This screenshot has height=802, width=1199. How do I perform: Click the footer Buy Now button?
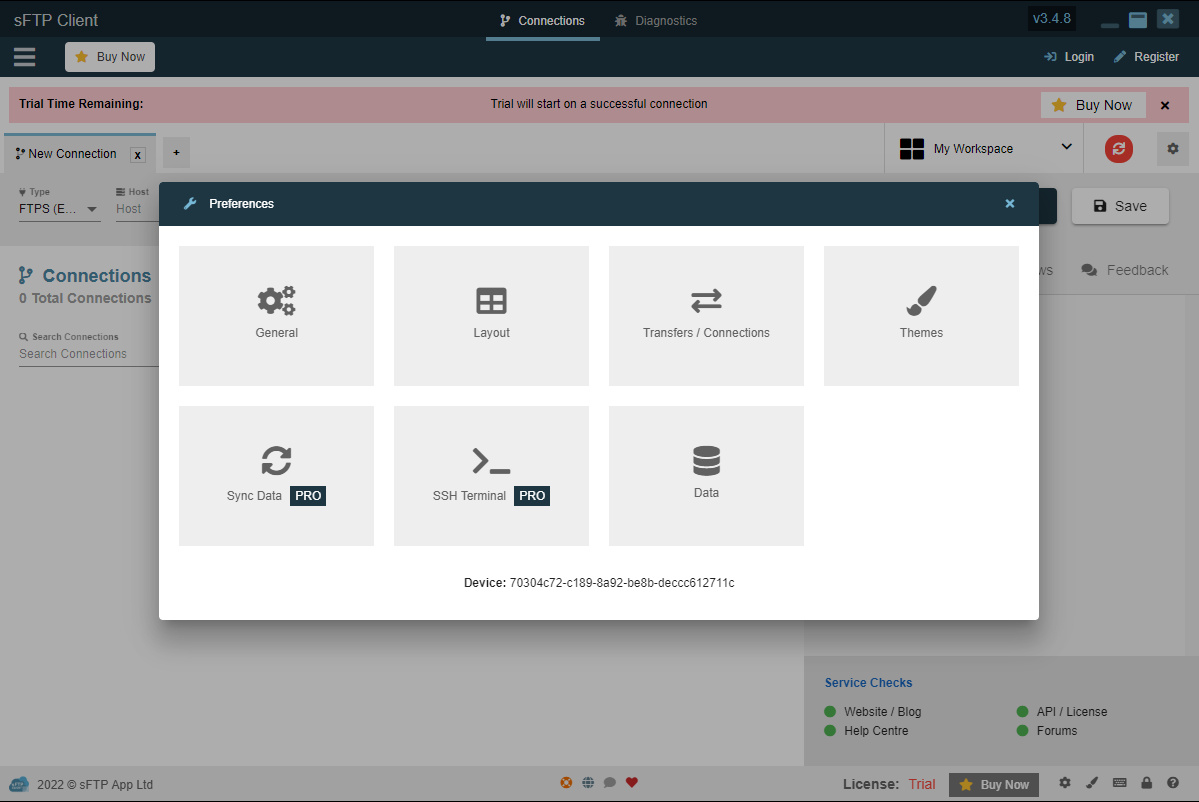(x=993, y=784)
